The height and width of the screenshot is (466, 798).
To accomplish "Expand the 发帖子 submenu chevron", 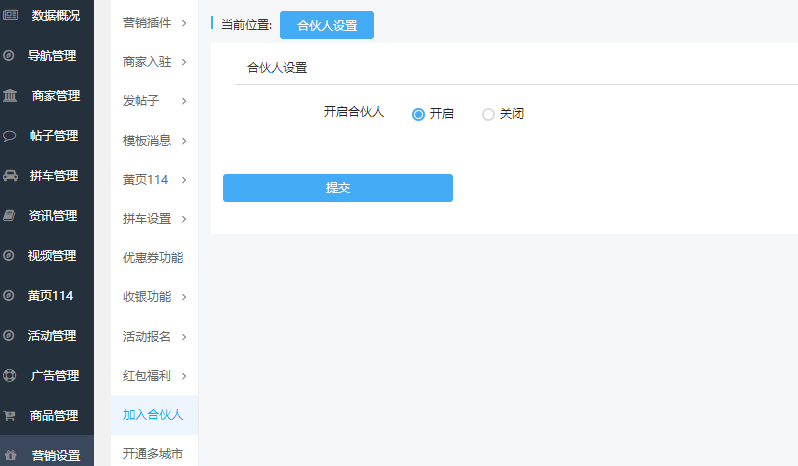I will (184, 101).
